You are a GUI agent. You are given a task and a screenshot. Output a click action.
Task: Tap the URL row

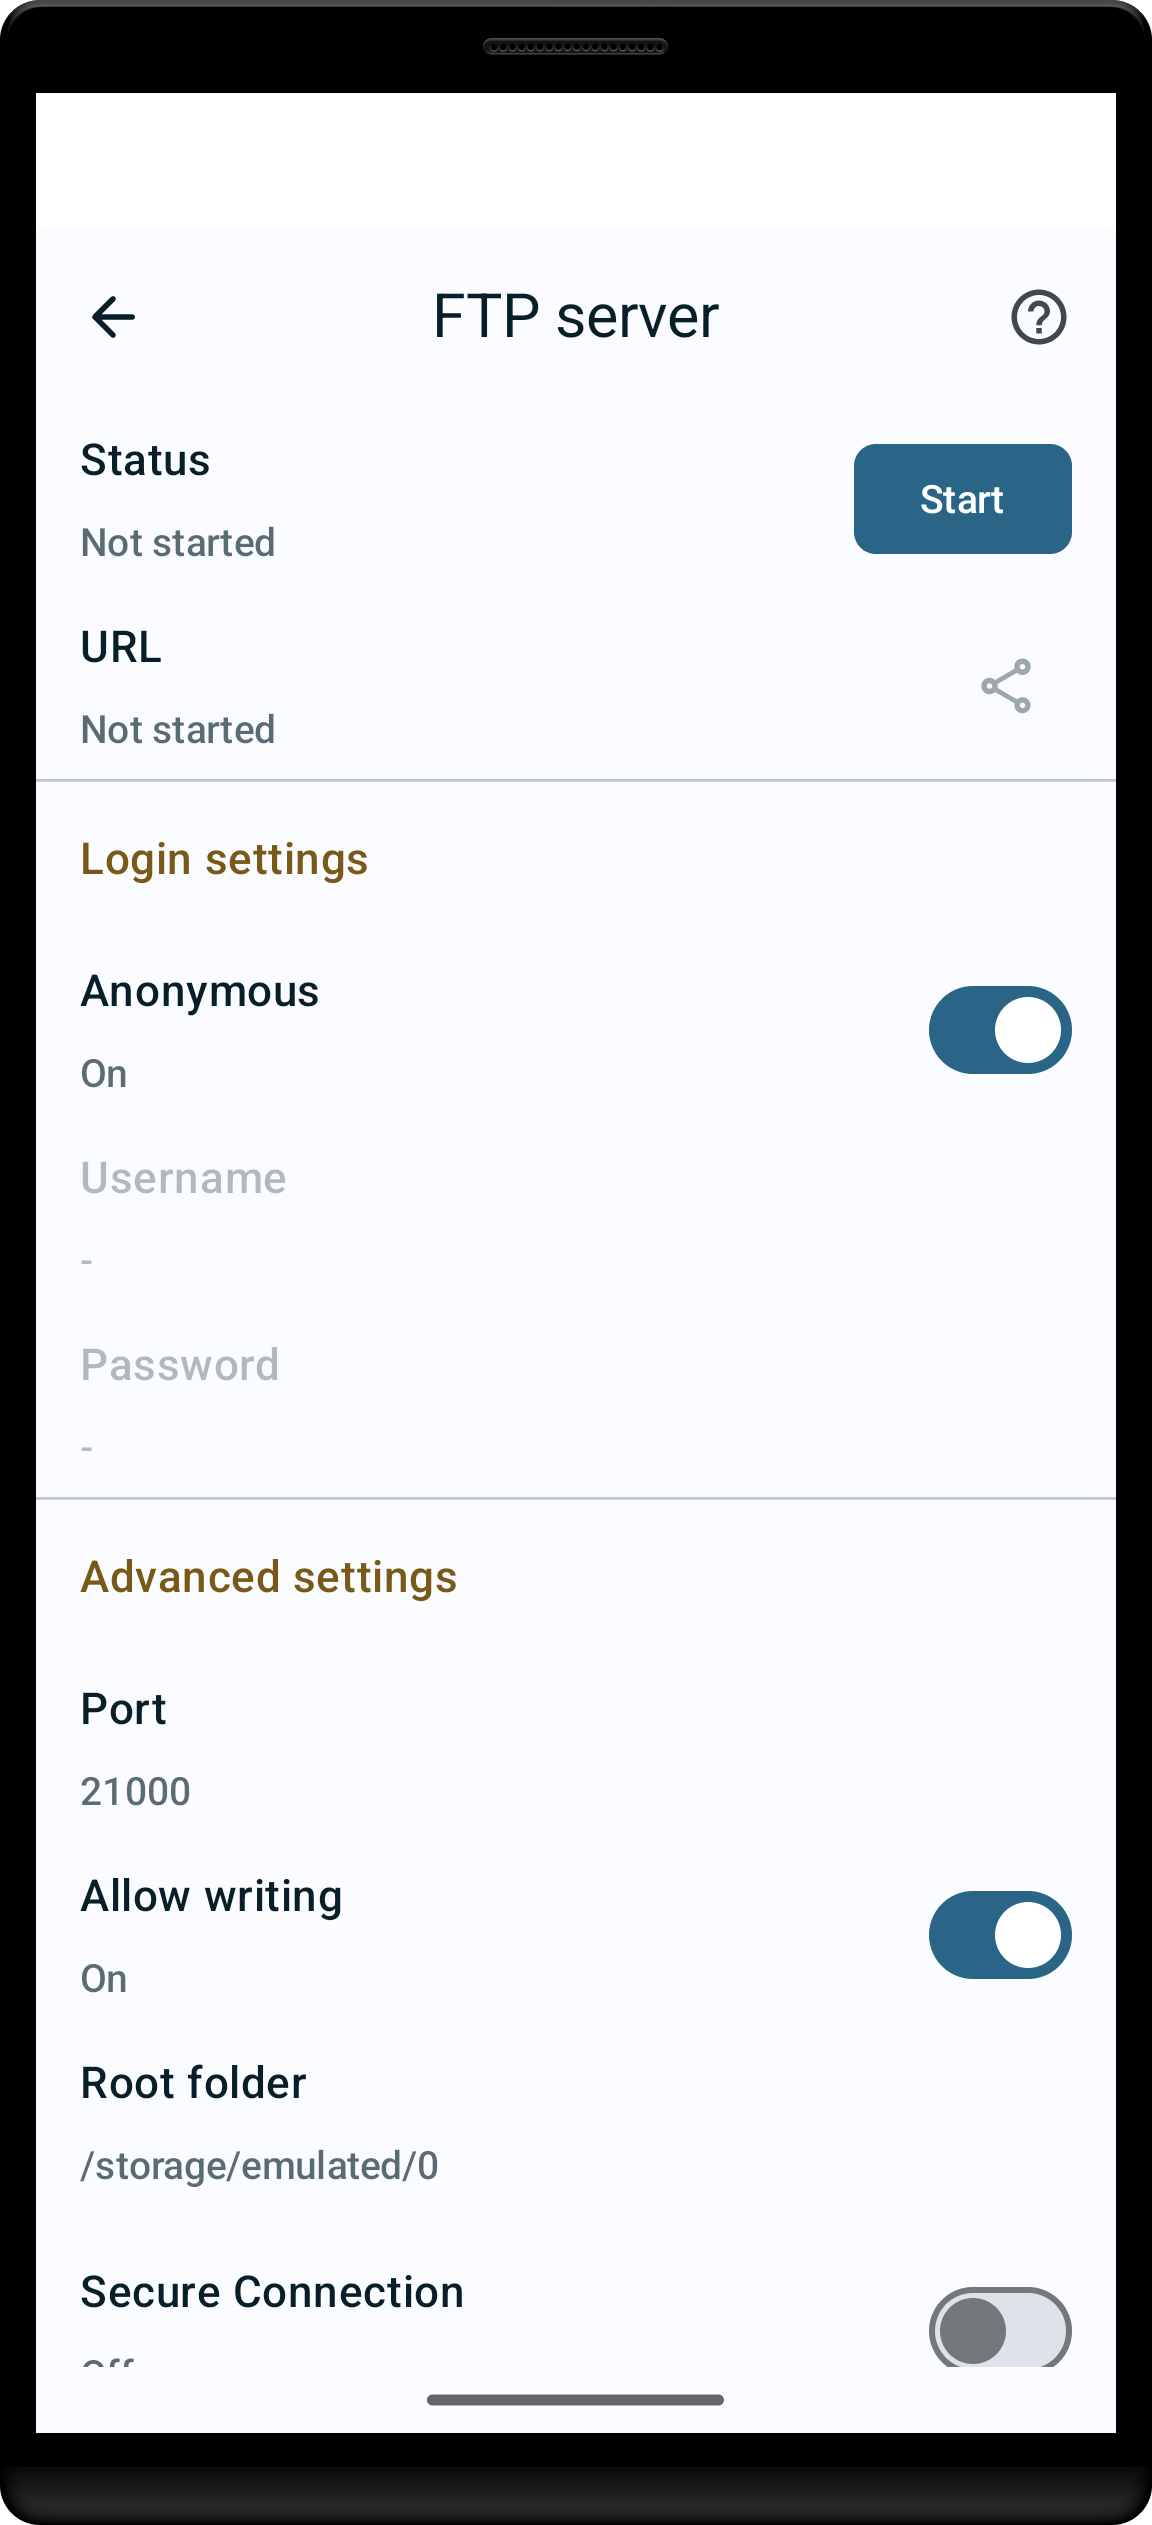[576, 686]
